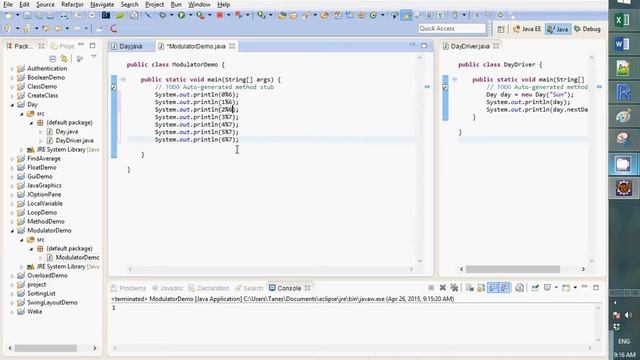Collapse the Day project in tree
640x360 pixels.
pyautogui.click(x=12, y=105)
